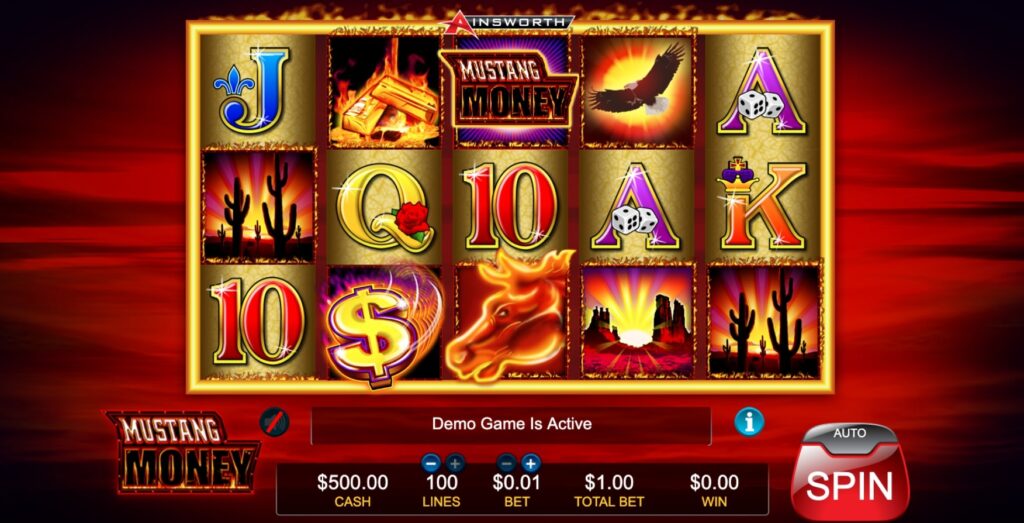Click the Demo Game Is Active message bar

511,425
